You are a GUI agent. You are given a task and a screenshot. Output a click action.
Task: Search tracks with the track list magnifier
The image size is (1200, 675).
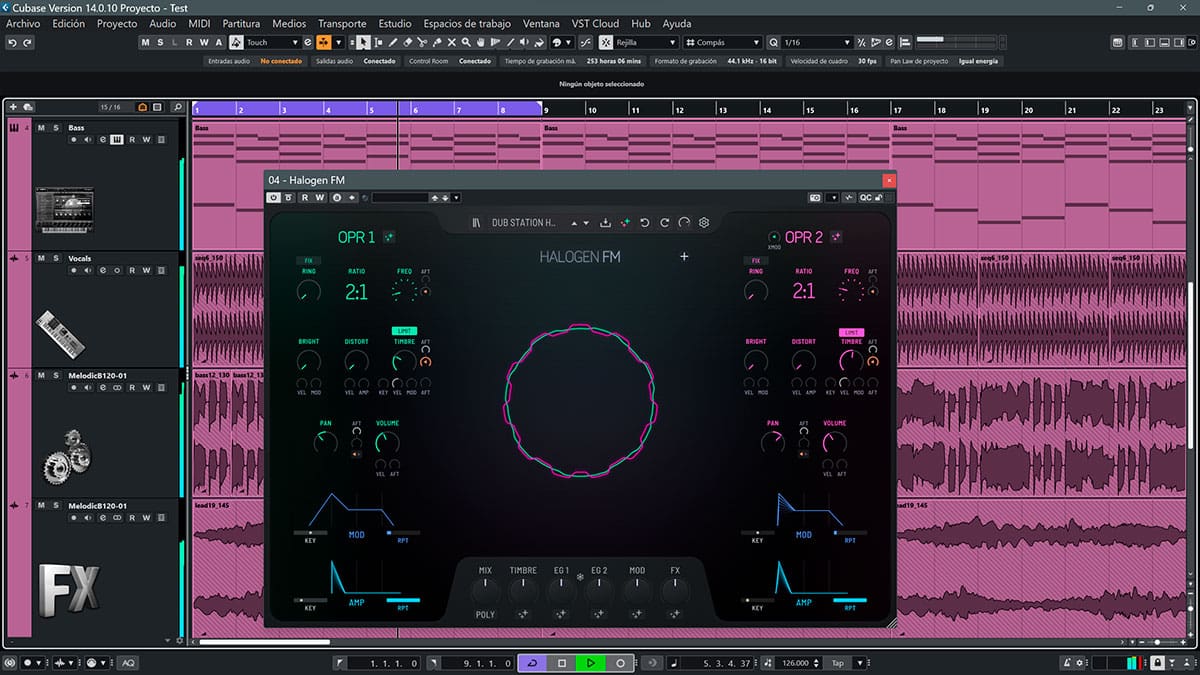point(178,107)
